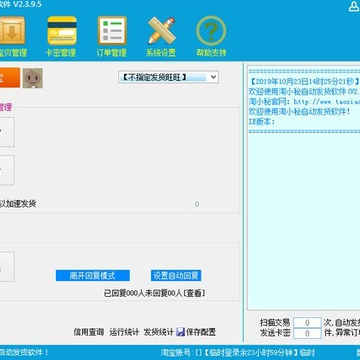Open 系统设置 pencil-ruler icon

point(162,30)
